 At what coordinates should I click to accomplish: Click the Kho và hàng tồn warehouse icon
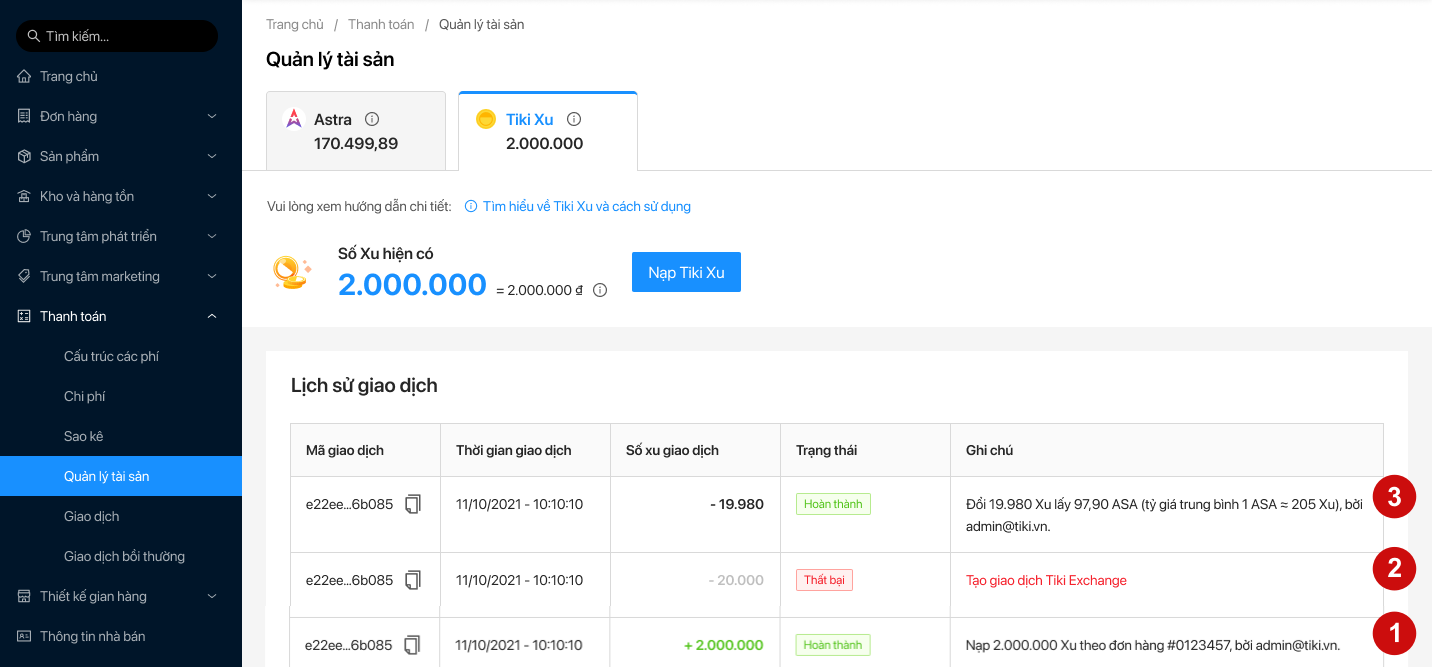point(24,196)
